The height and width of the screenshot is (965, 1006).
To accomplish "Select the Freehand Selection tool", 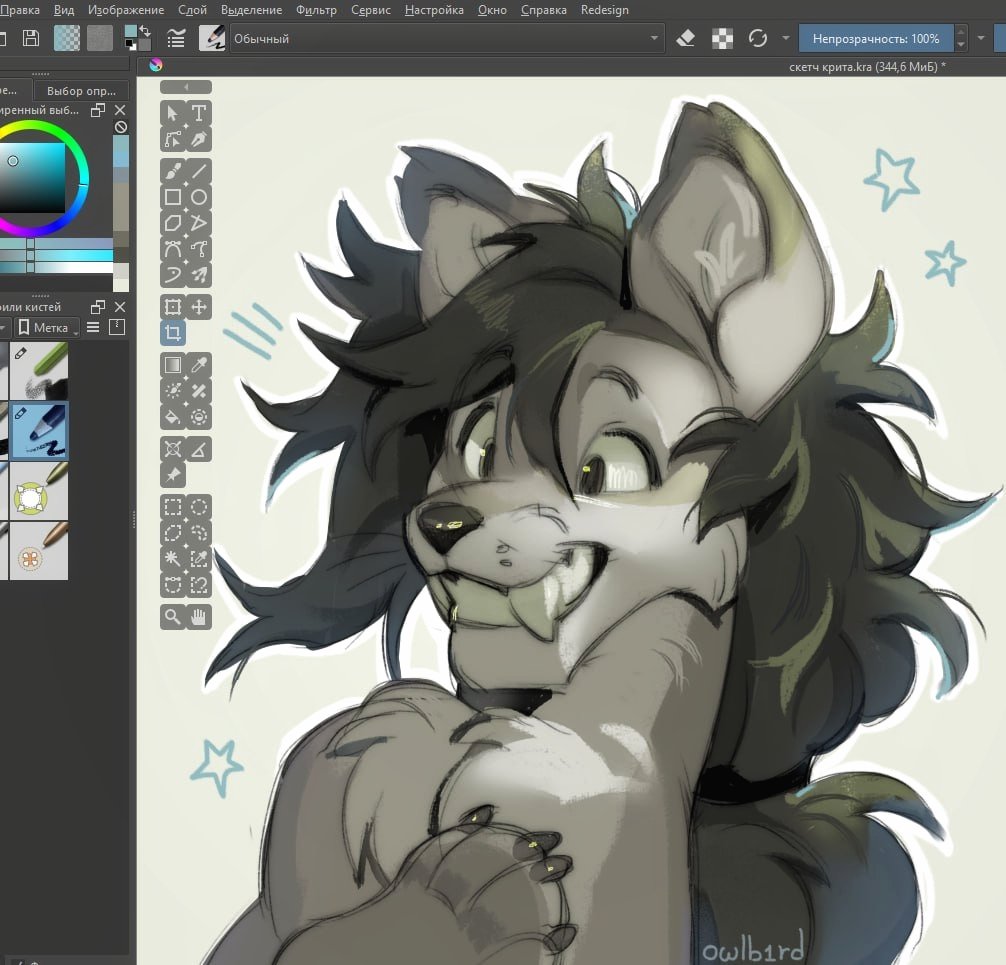I will tap(199, 533).
